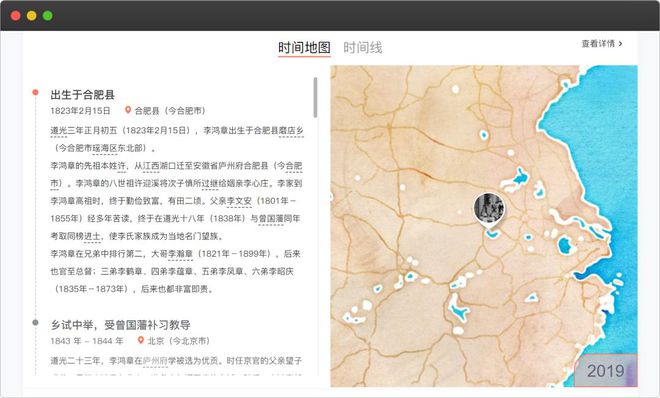Click the 2019 year badge on map
The width and height of the screenshot is (660, 398).
coord(606,371)
